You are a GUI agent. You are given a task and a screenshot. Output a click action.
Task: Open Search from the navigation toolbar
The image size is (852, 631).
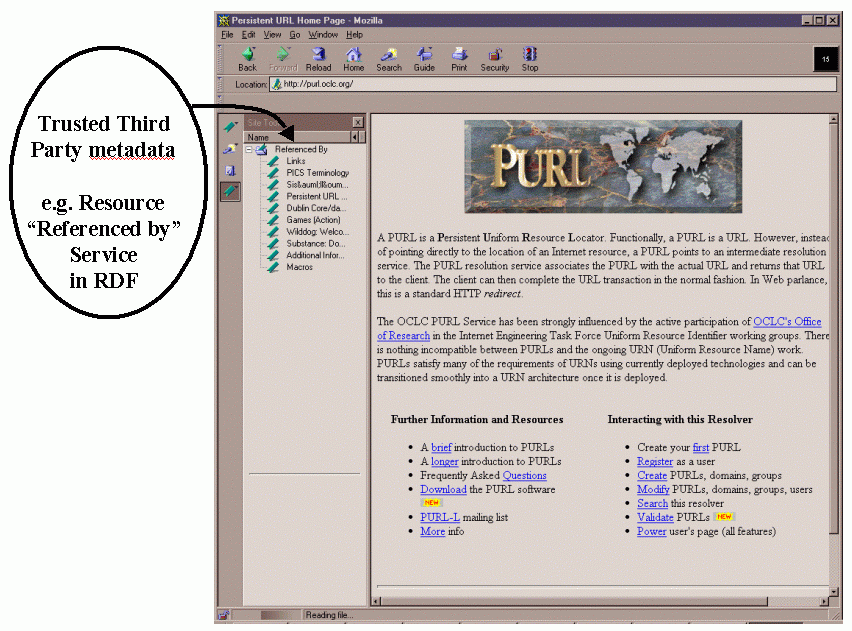point(388,58)
